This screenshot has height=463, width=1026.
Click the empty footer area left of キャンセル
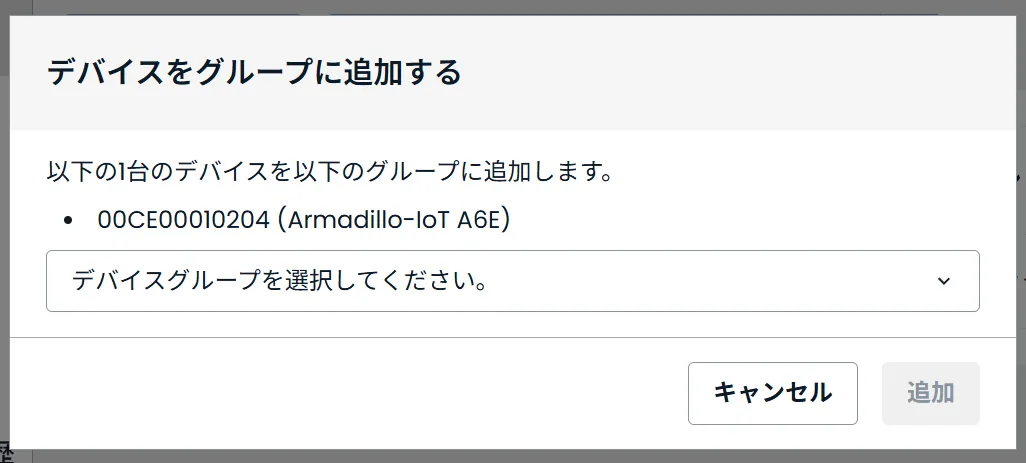coord(350,393)
